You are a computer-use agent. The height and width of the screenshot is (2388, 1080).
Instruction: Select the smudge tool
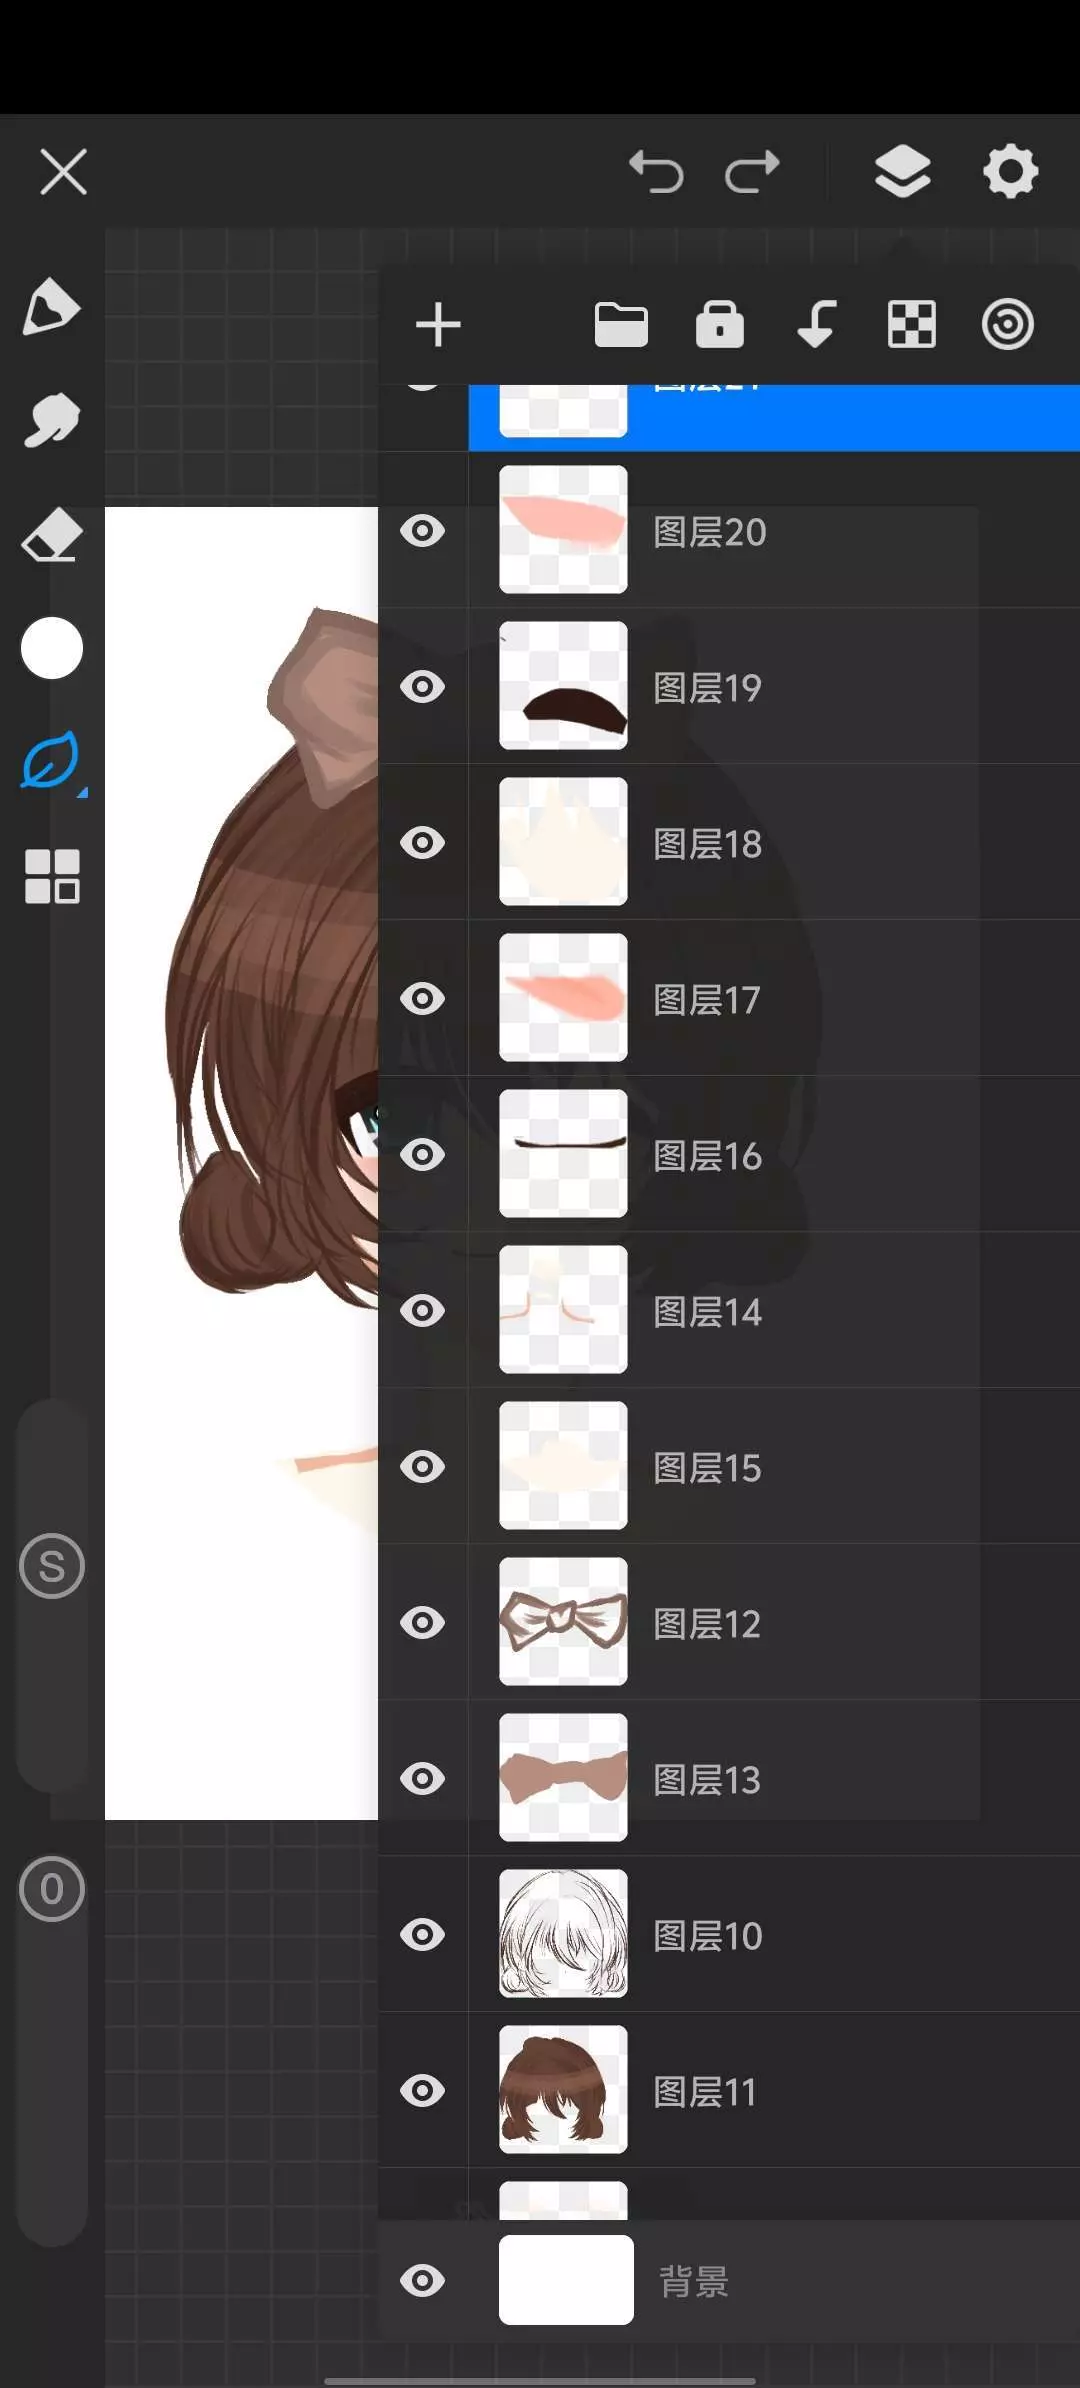(50, 421)
